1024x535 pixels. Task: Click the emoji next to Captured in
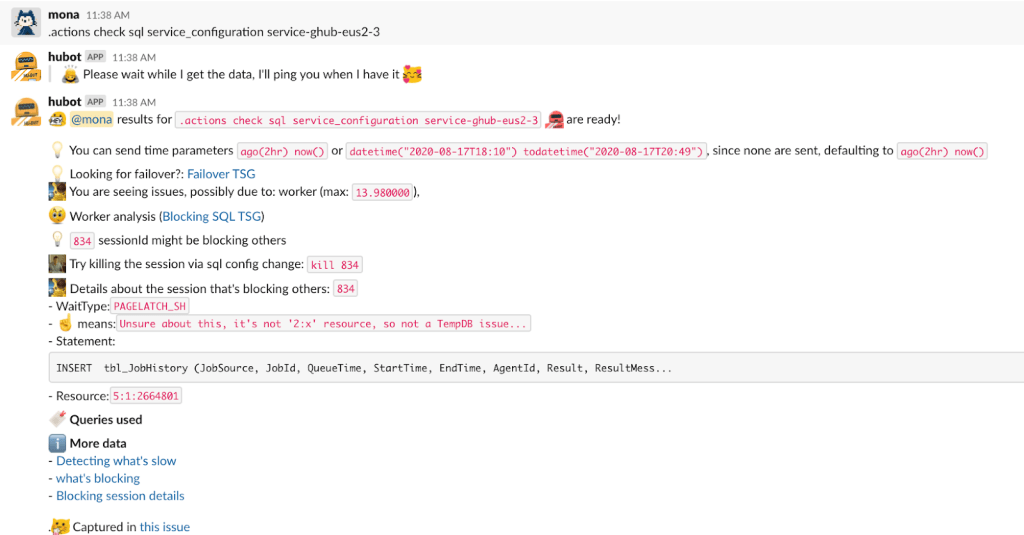click(60, 527)
